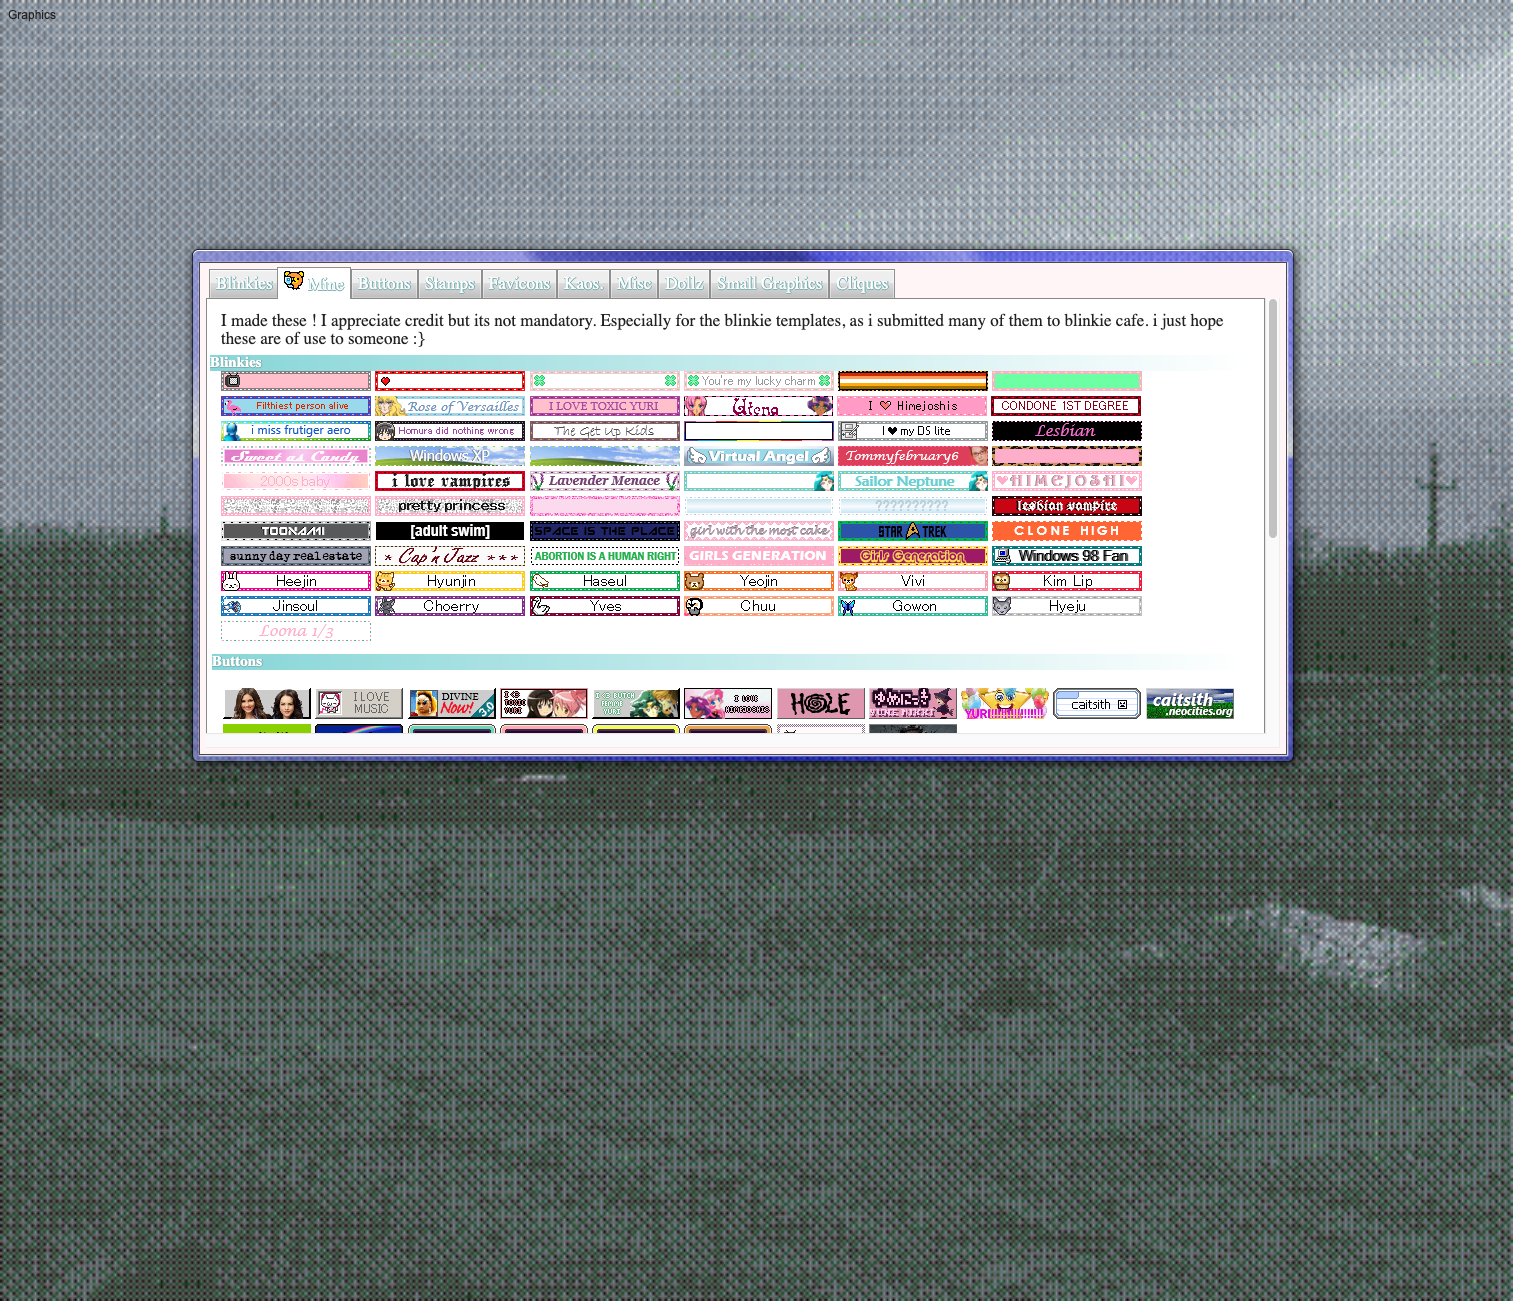Viewport: 1513px width, 1301px height.
Task: Select the 'i love vampires' blinkie
Action: tap(449, 481)
